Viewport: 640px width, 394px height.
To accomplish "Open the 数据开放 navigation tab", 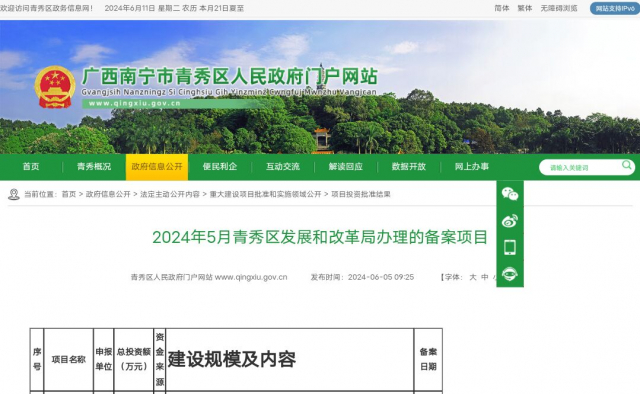I will click(409, 167).
